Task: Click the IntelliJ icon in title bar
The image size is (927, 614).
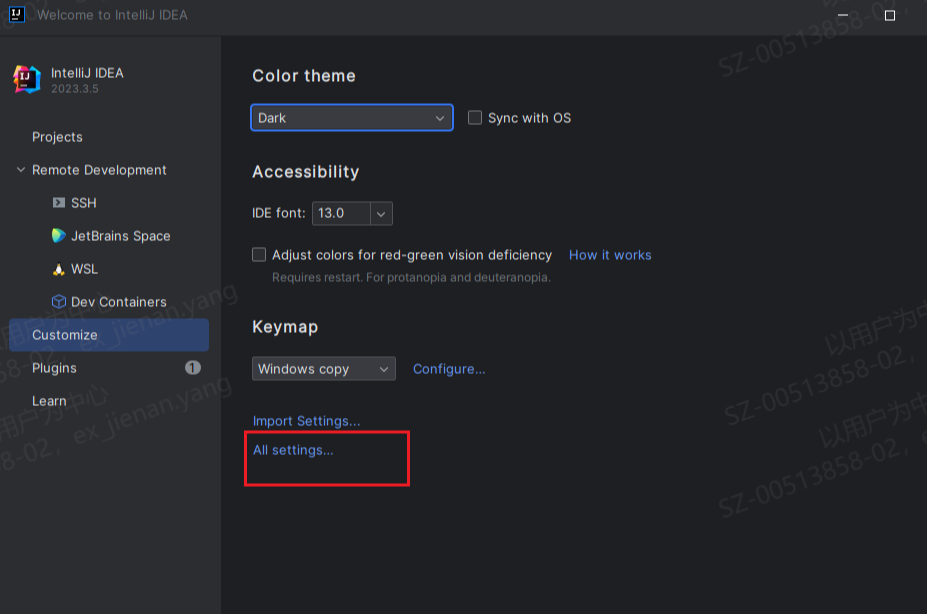Action: coord(17,14)
